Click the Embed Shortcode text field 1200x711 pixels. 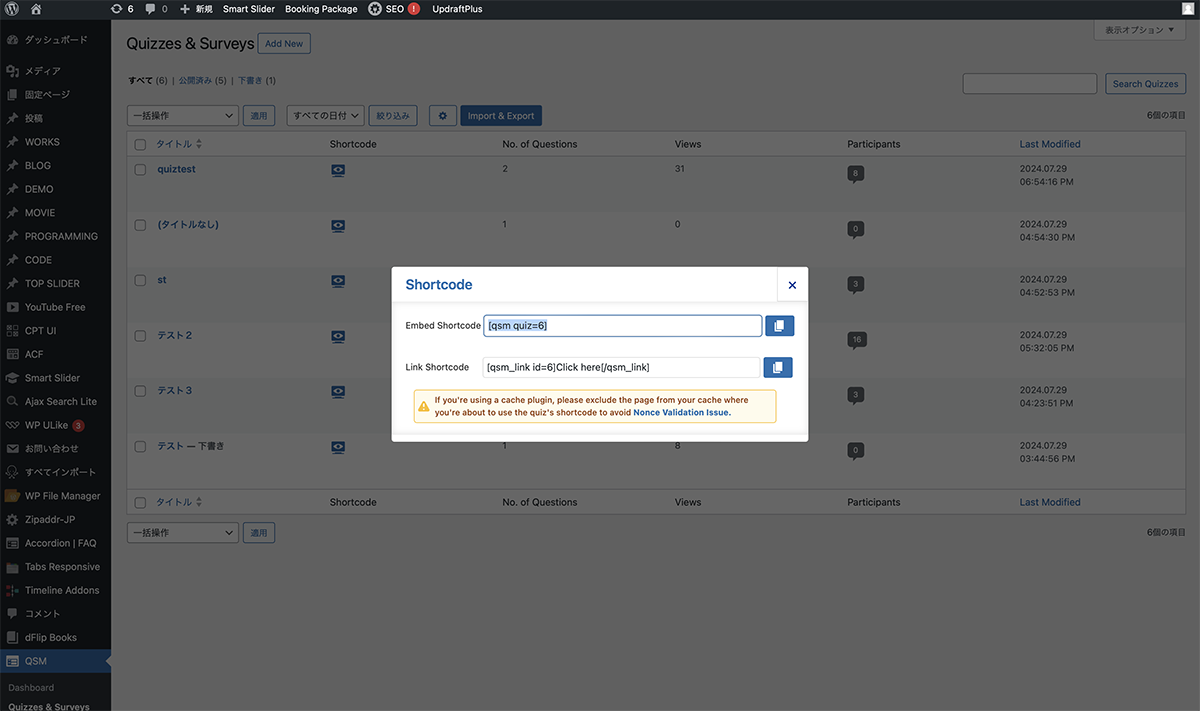(x=622, y=326)
